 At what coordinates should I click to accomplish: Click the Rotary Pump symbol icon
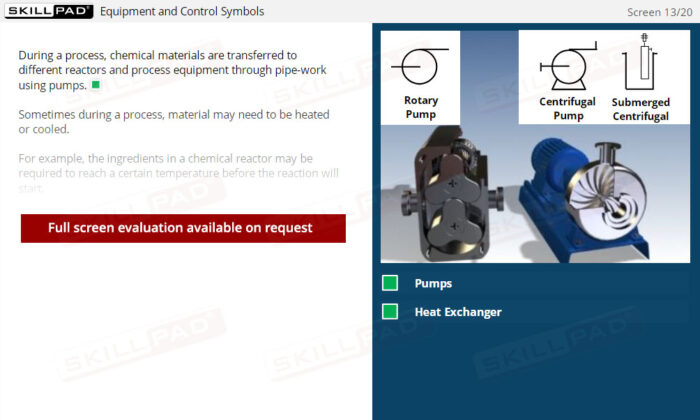[420, 66]
